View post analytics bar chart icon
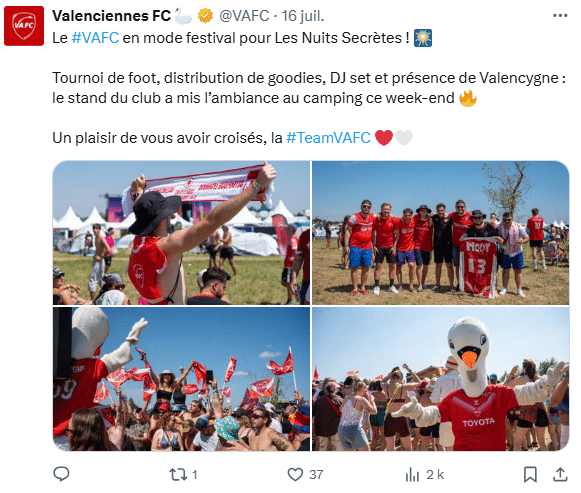 click(412, 474)
